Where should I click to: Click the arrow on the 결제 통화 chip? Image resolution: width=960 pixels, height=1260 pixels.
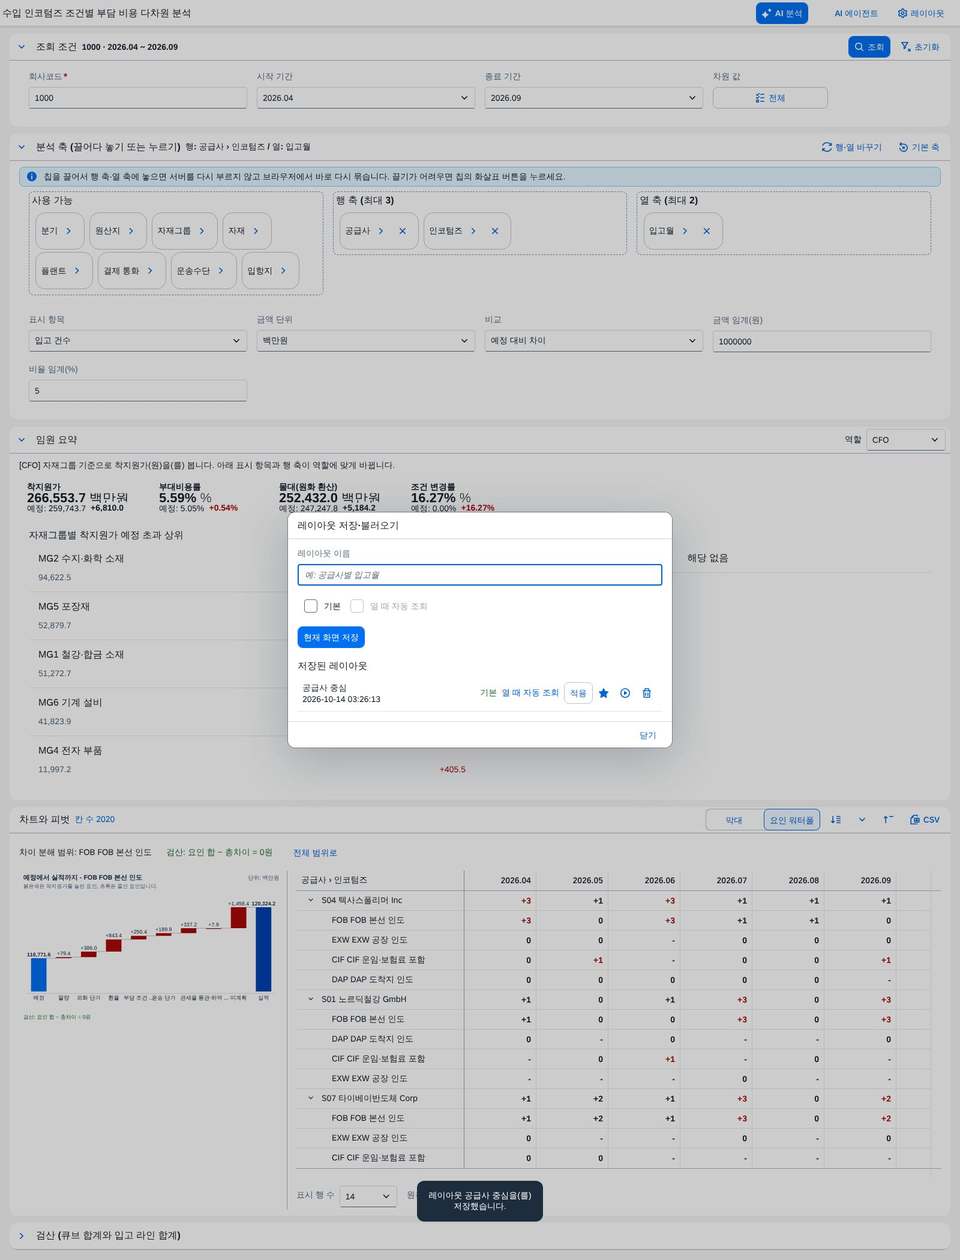(x=150, y=271)
